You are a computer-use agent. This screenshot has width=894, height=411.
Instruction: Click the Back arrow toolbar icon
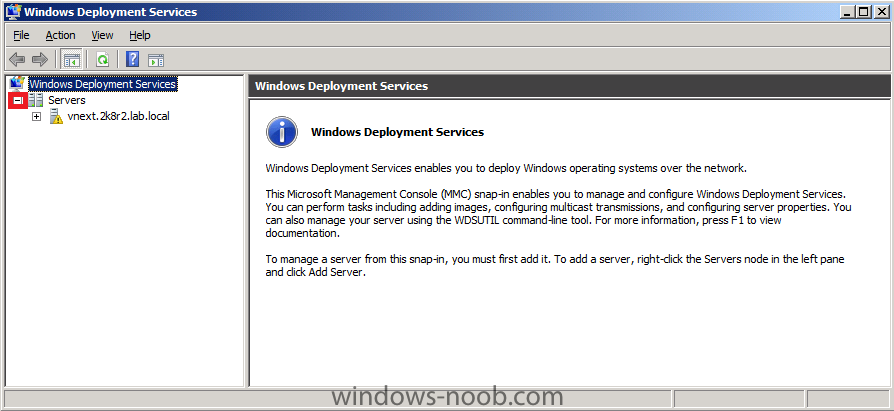(18, 59)
